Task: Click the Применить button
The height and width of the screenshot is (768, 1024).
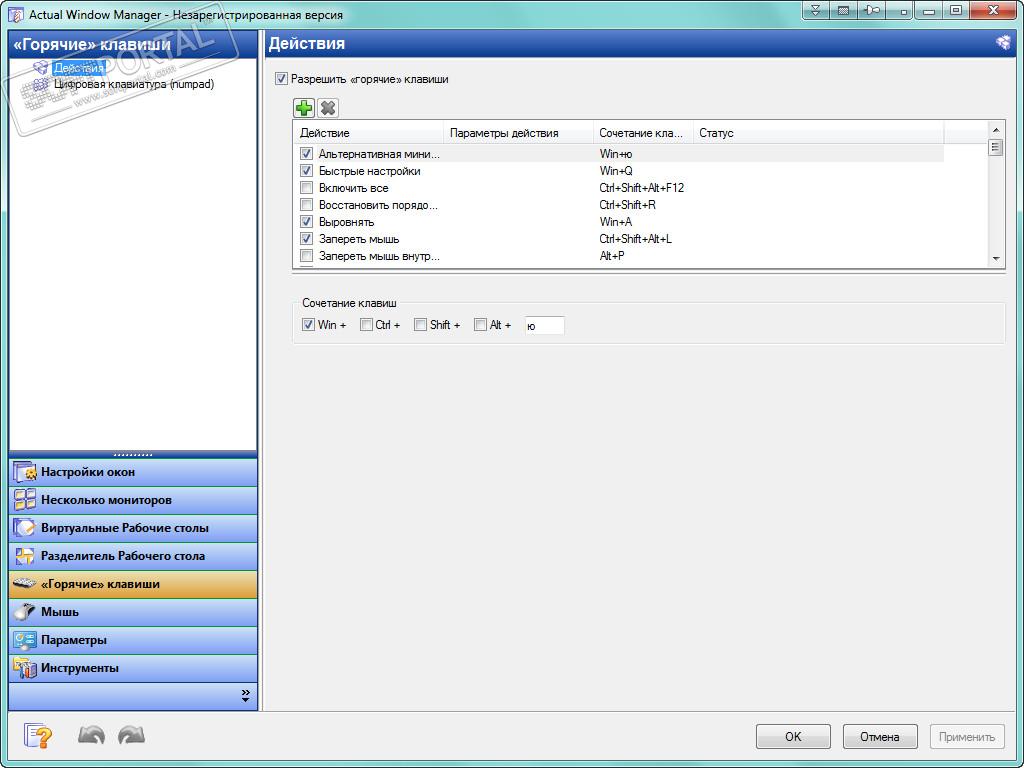Action: [967, 737]
